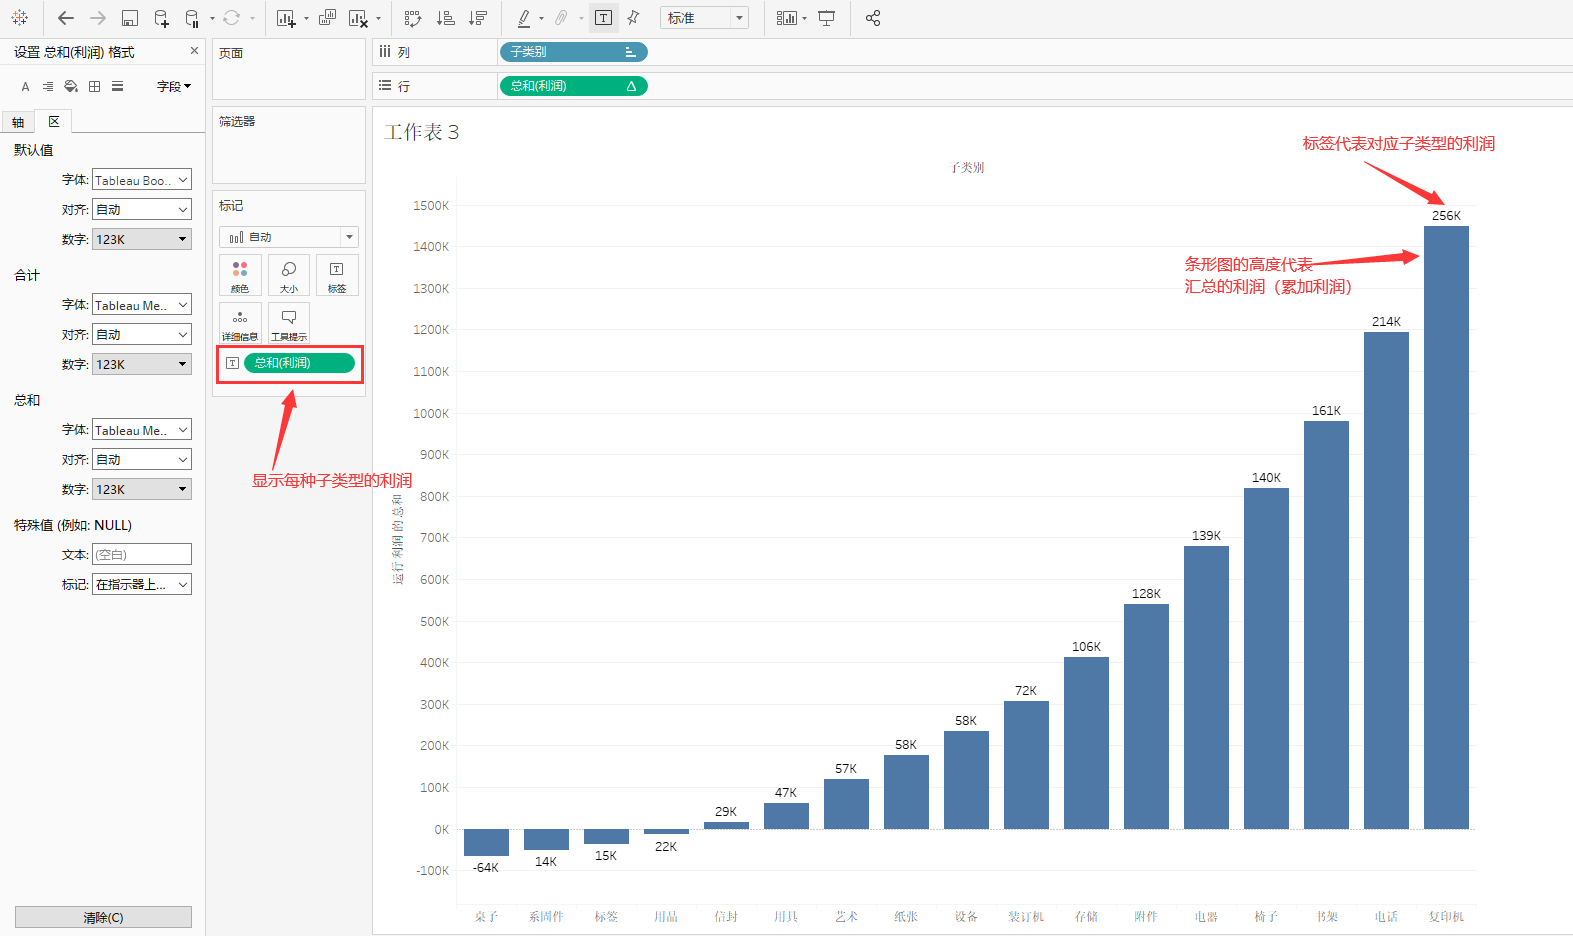This screenshot has height=936, width=1573.
Task: Click the 总和(利润) pill on Rows shelf
Action: [x=573, y=86]
